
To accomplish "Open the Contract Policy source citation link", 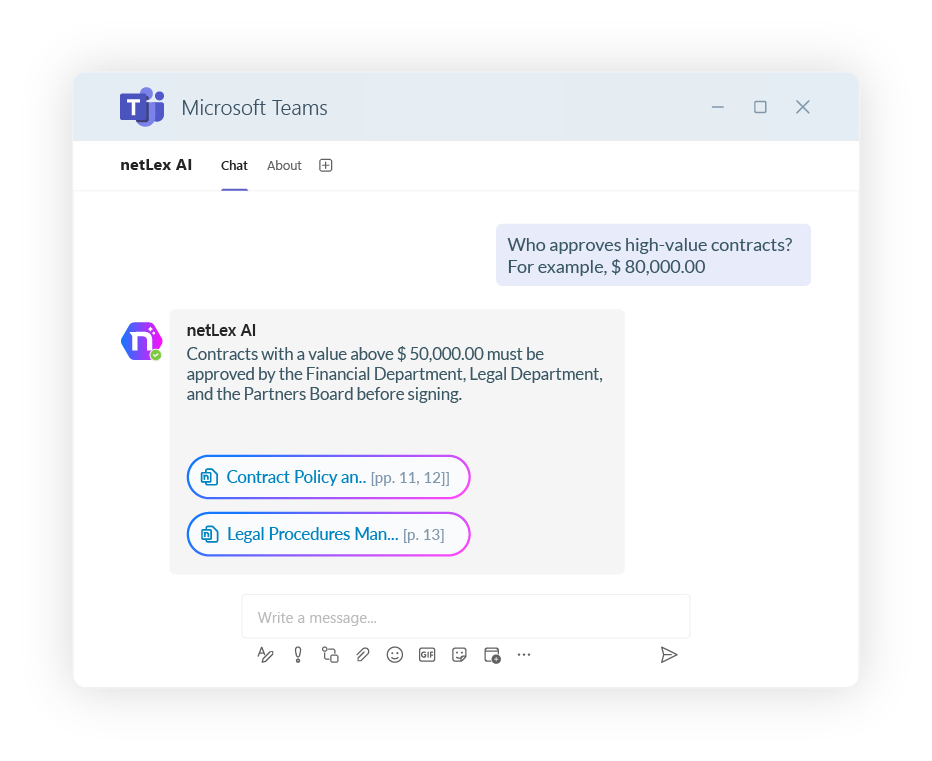I will pyautogui.click(x=328, y=477).
